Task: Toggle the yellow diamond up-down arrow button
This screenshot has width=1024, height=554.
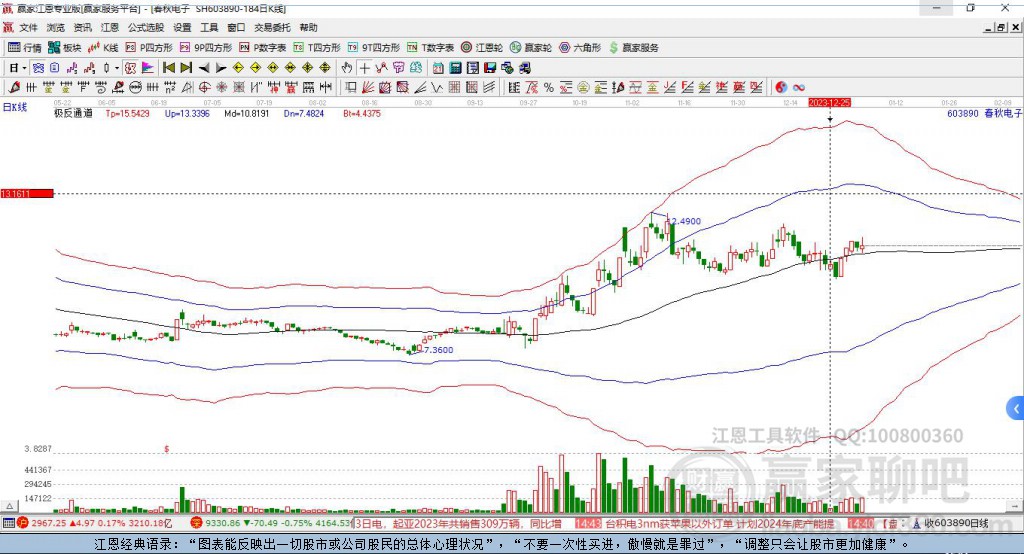Action: click(325, 68)
